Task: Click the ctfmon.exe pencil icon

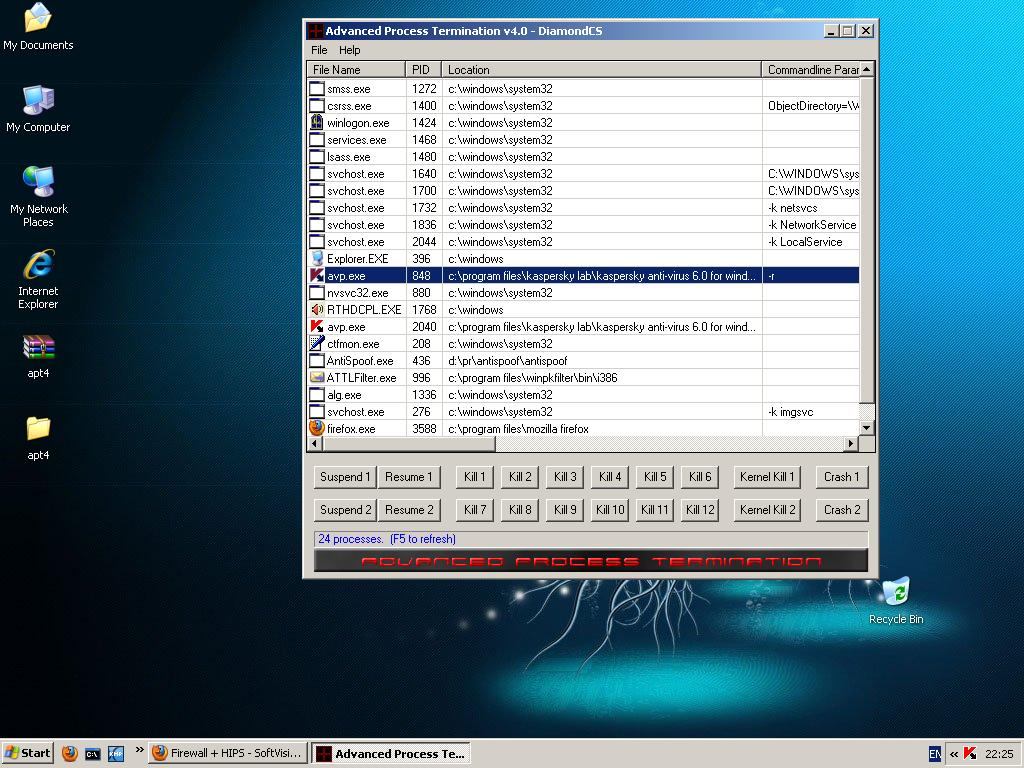Action: point(317,344)
